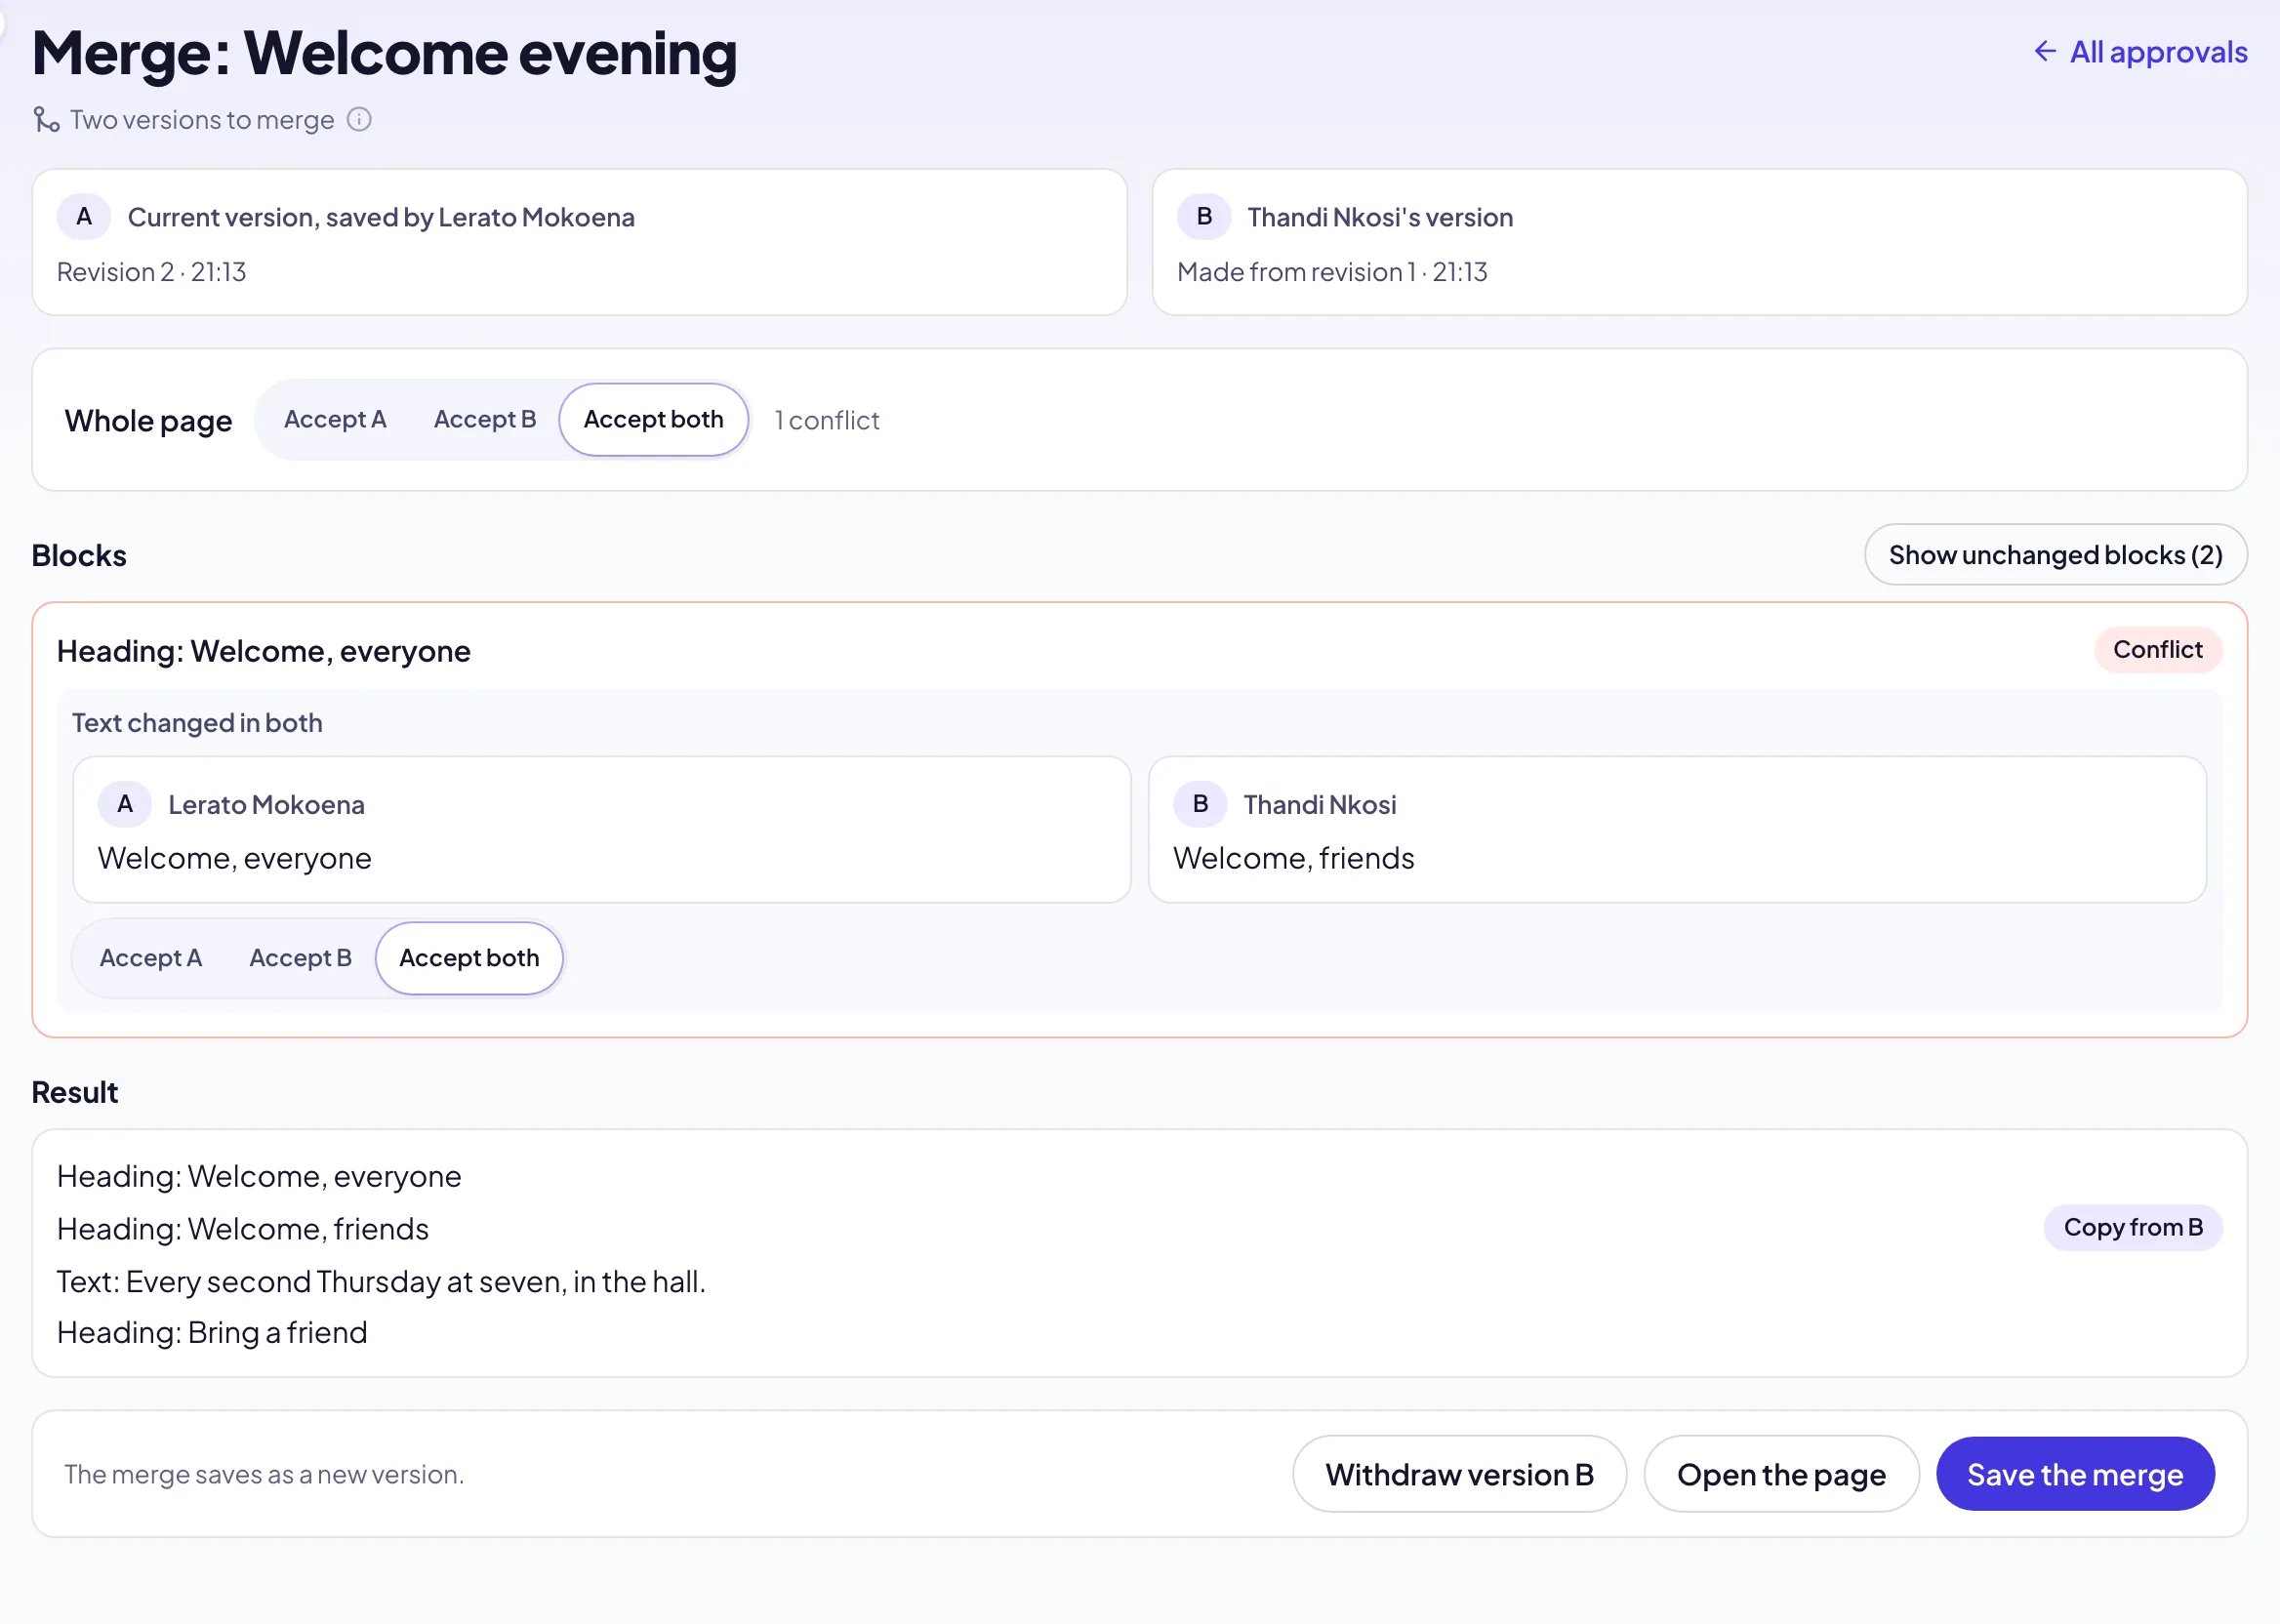Click the info icon beside Two versions to merge

point(359,120)
